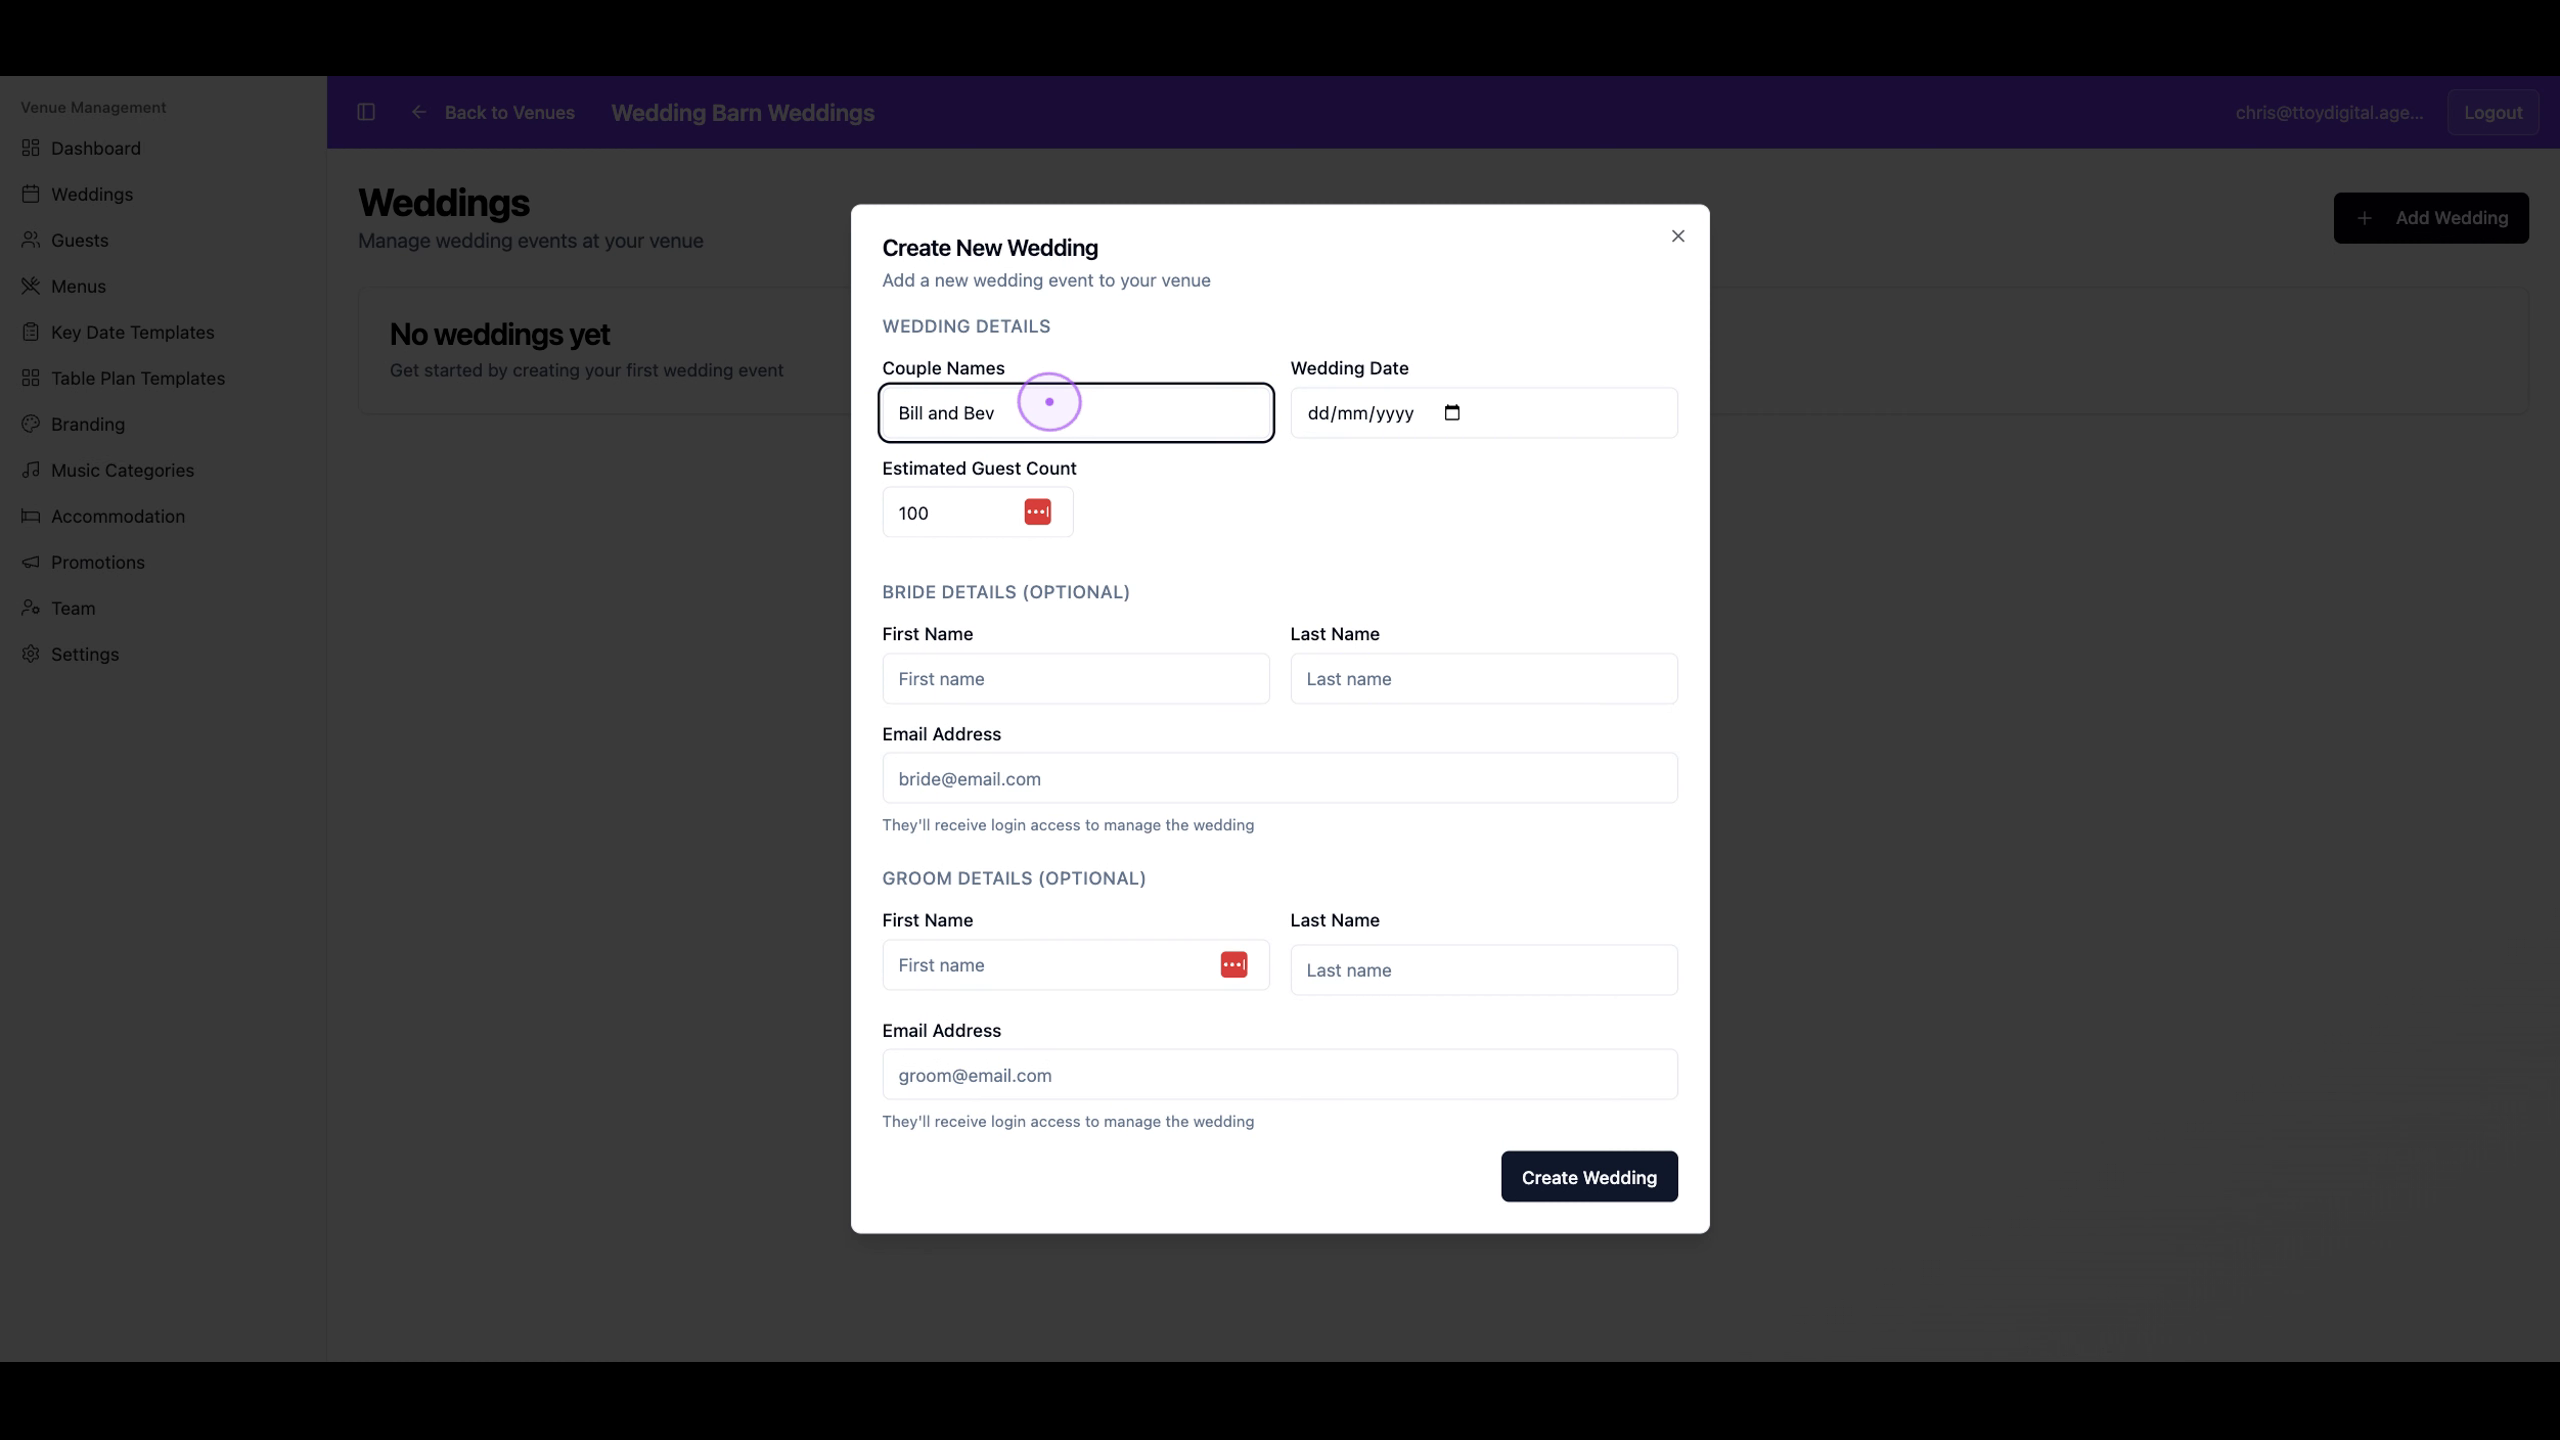Viewport: 2560px width, 1440px height.
Task: Click the Logout button
Action: 2492,113
